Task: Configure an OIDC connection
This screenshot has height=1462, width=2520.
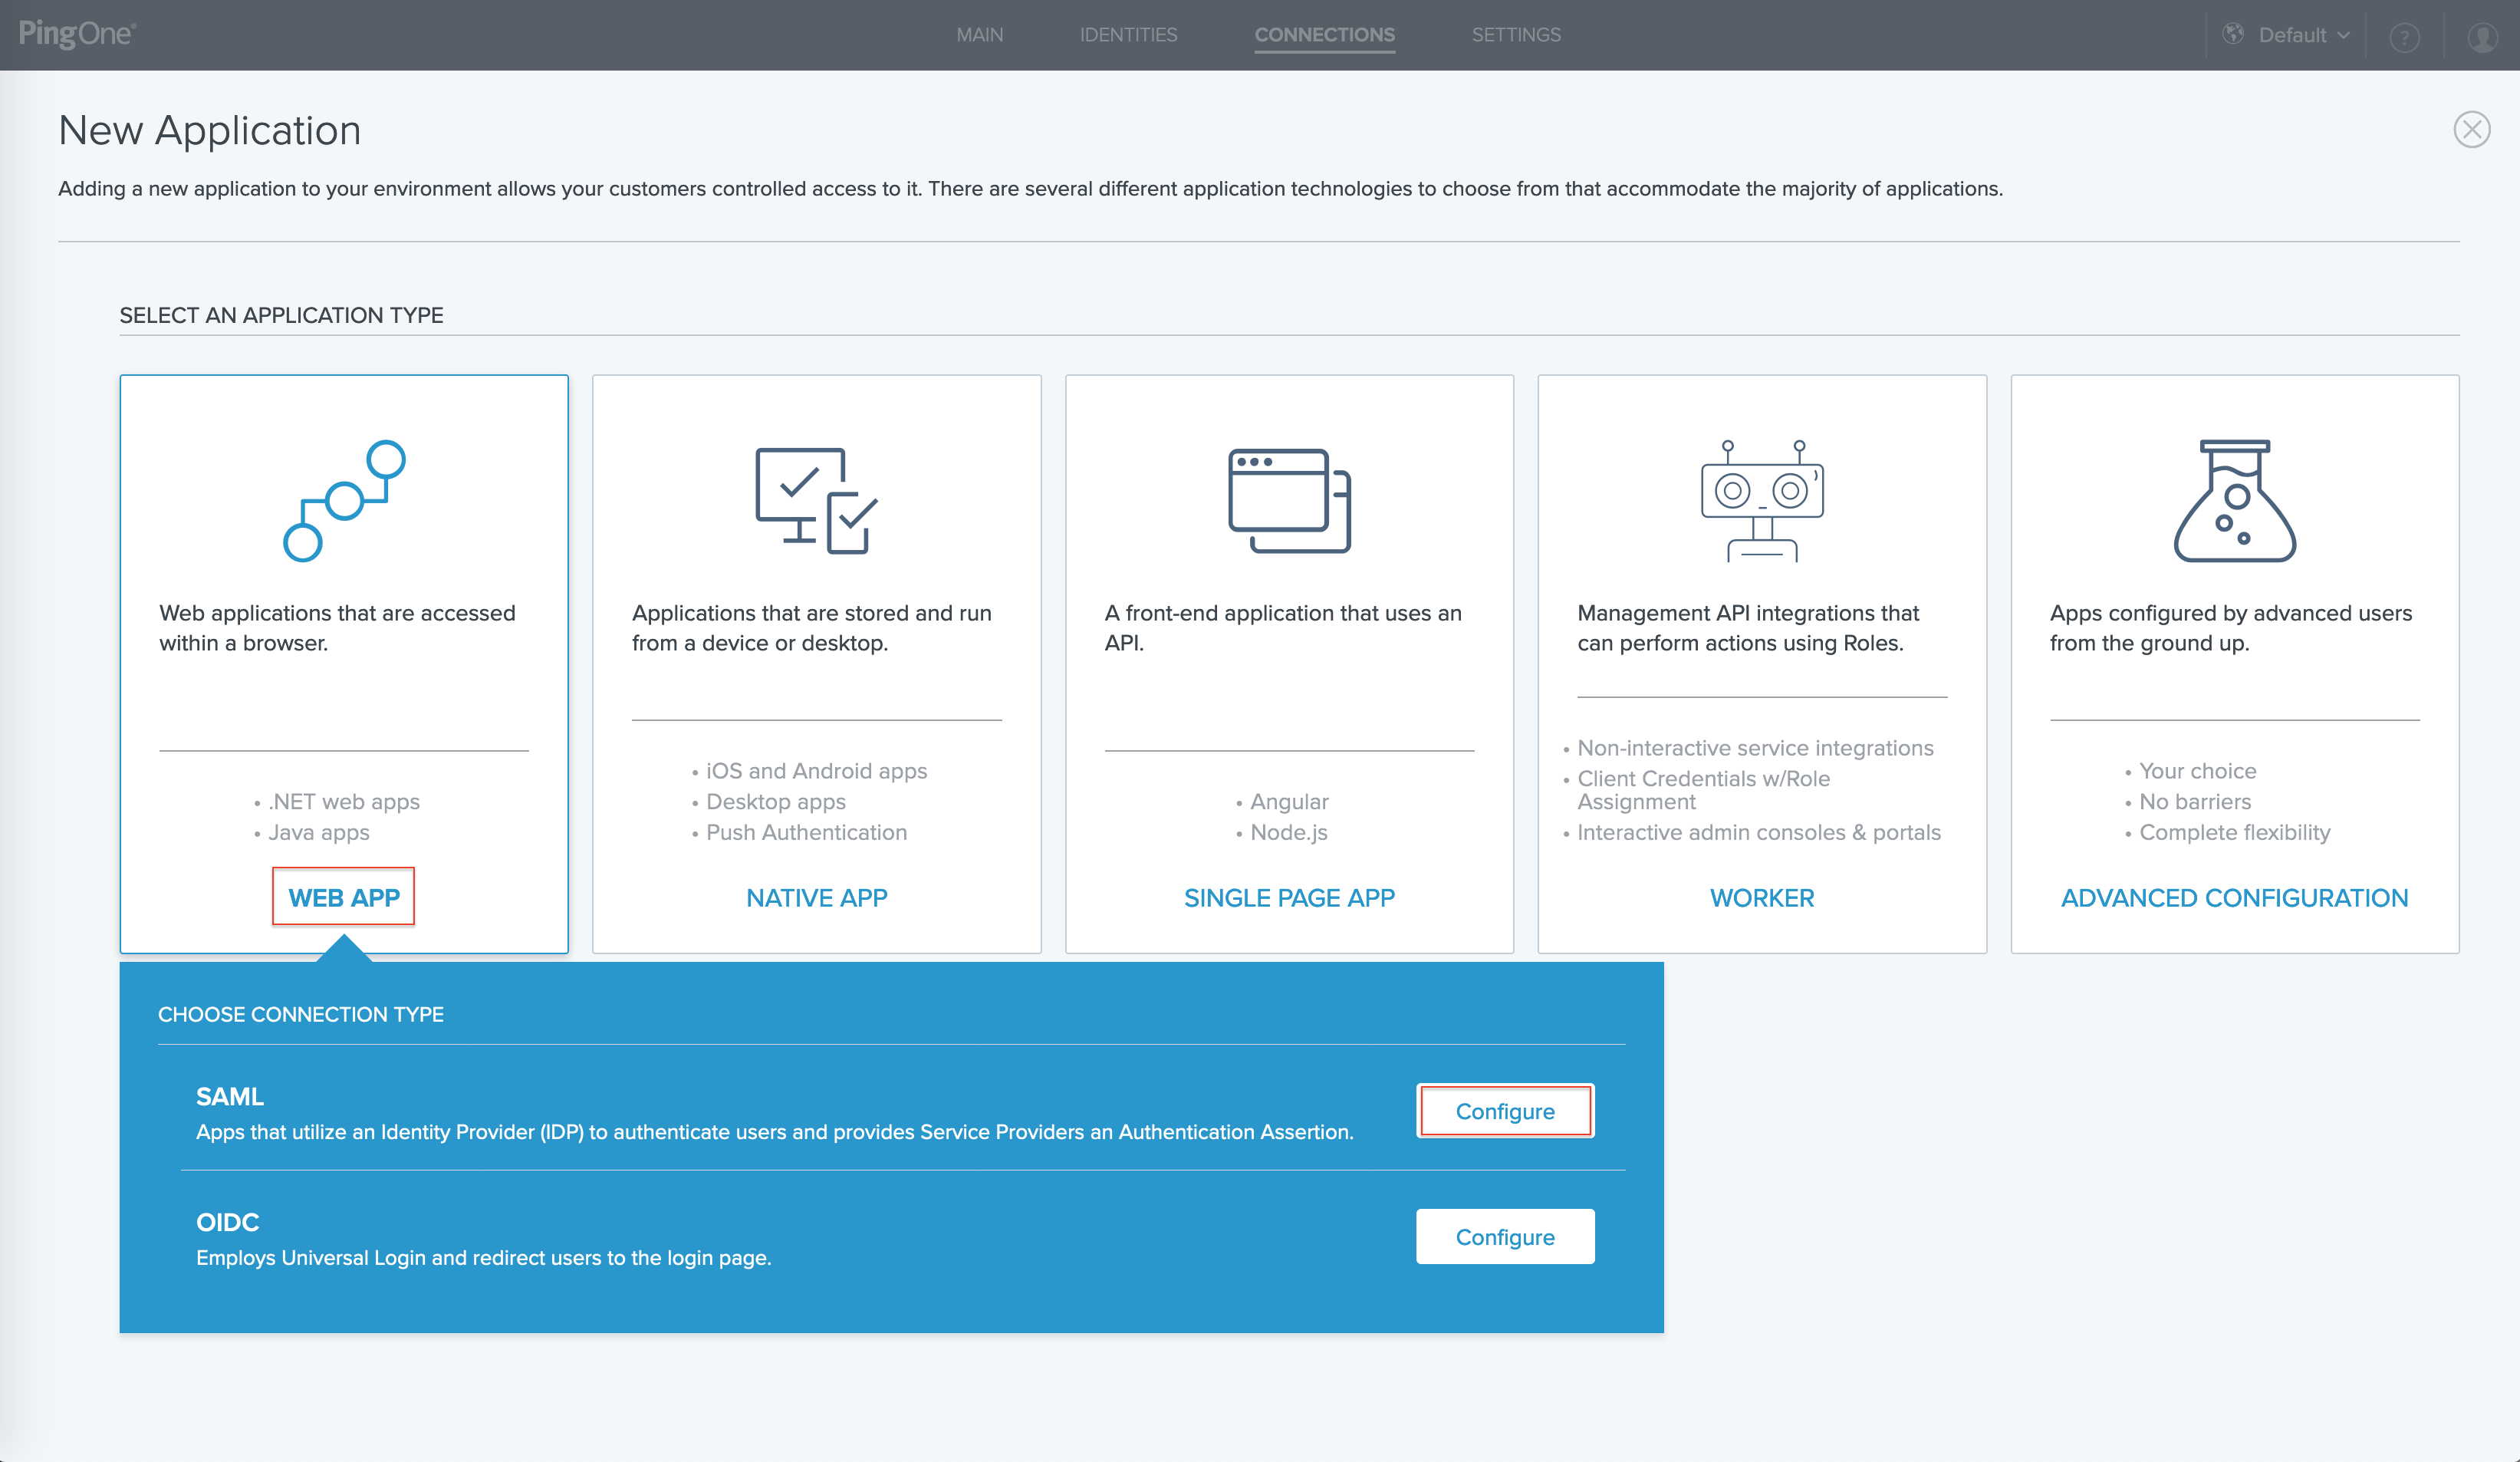Action: [x=1505, y=1236]
